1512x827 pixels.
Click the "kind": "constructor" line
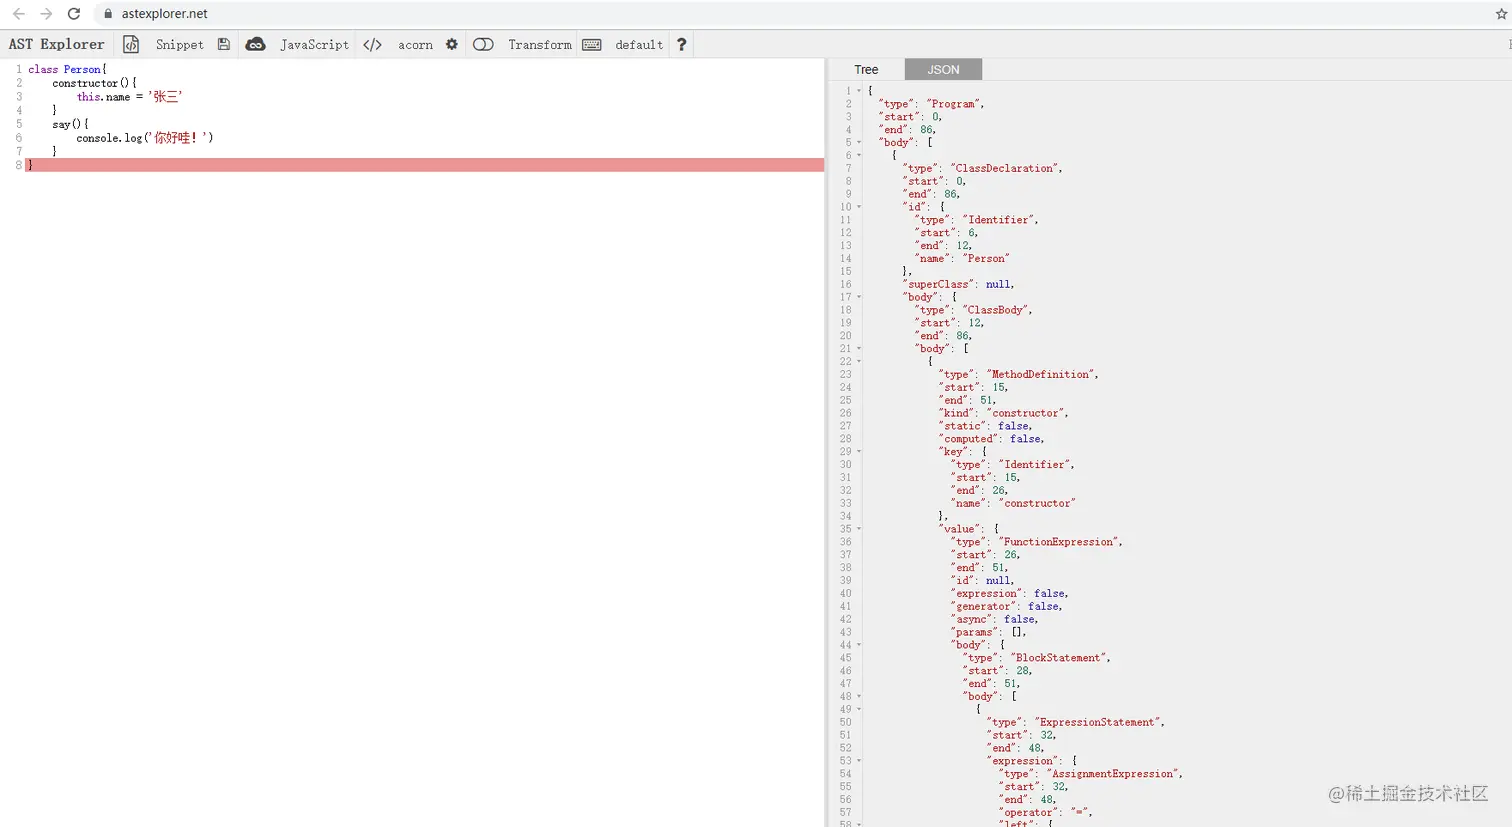[x=1003, y=414]
